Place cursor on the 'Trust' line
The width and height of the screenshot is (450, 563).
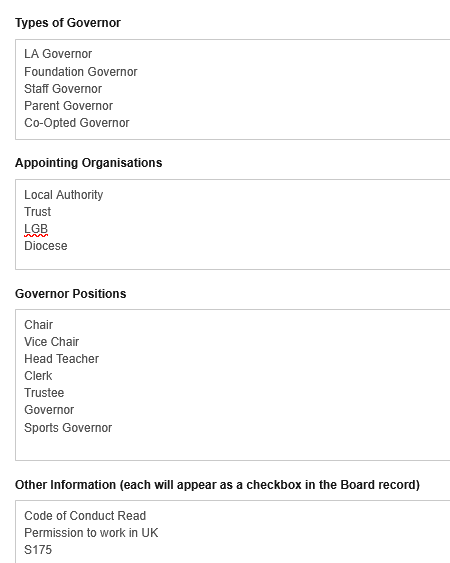coord(37,212)
